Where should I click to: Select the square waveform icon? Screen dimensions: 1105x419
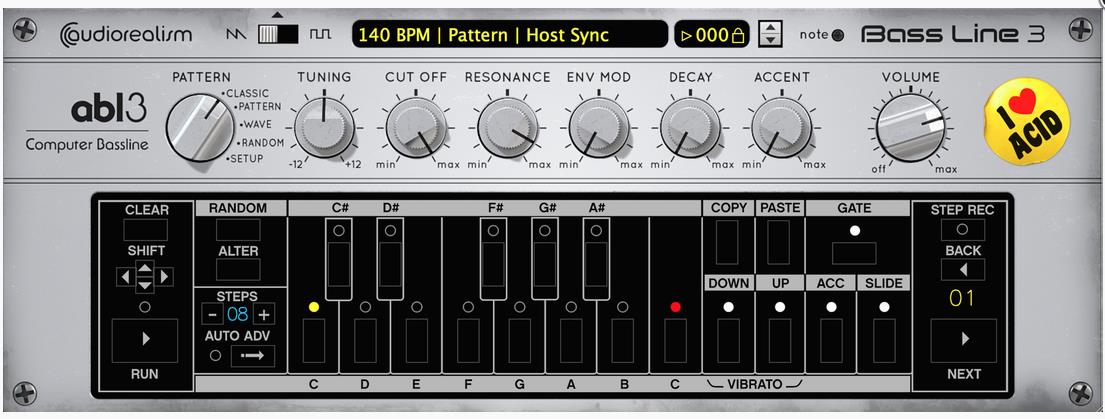[x=320, y=34]
